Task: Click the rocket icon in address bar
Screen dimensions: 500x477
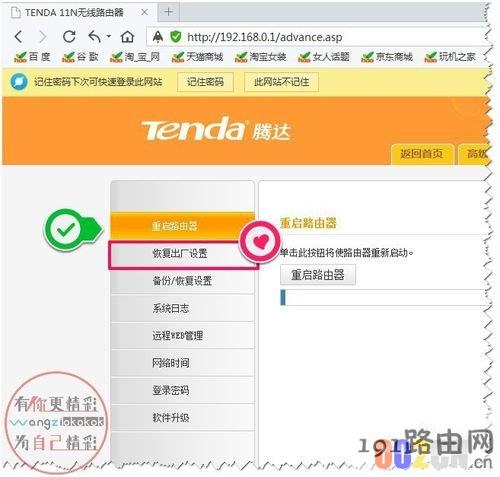Action: [x=158, y=37]
